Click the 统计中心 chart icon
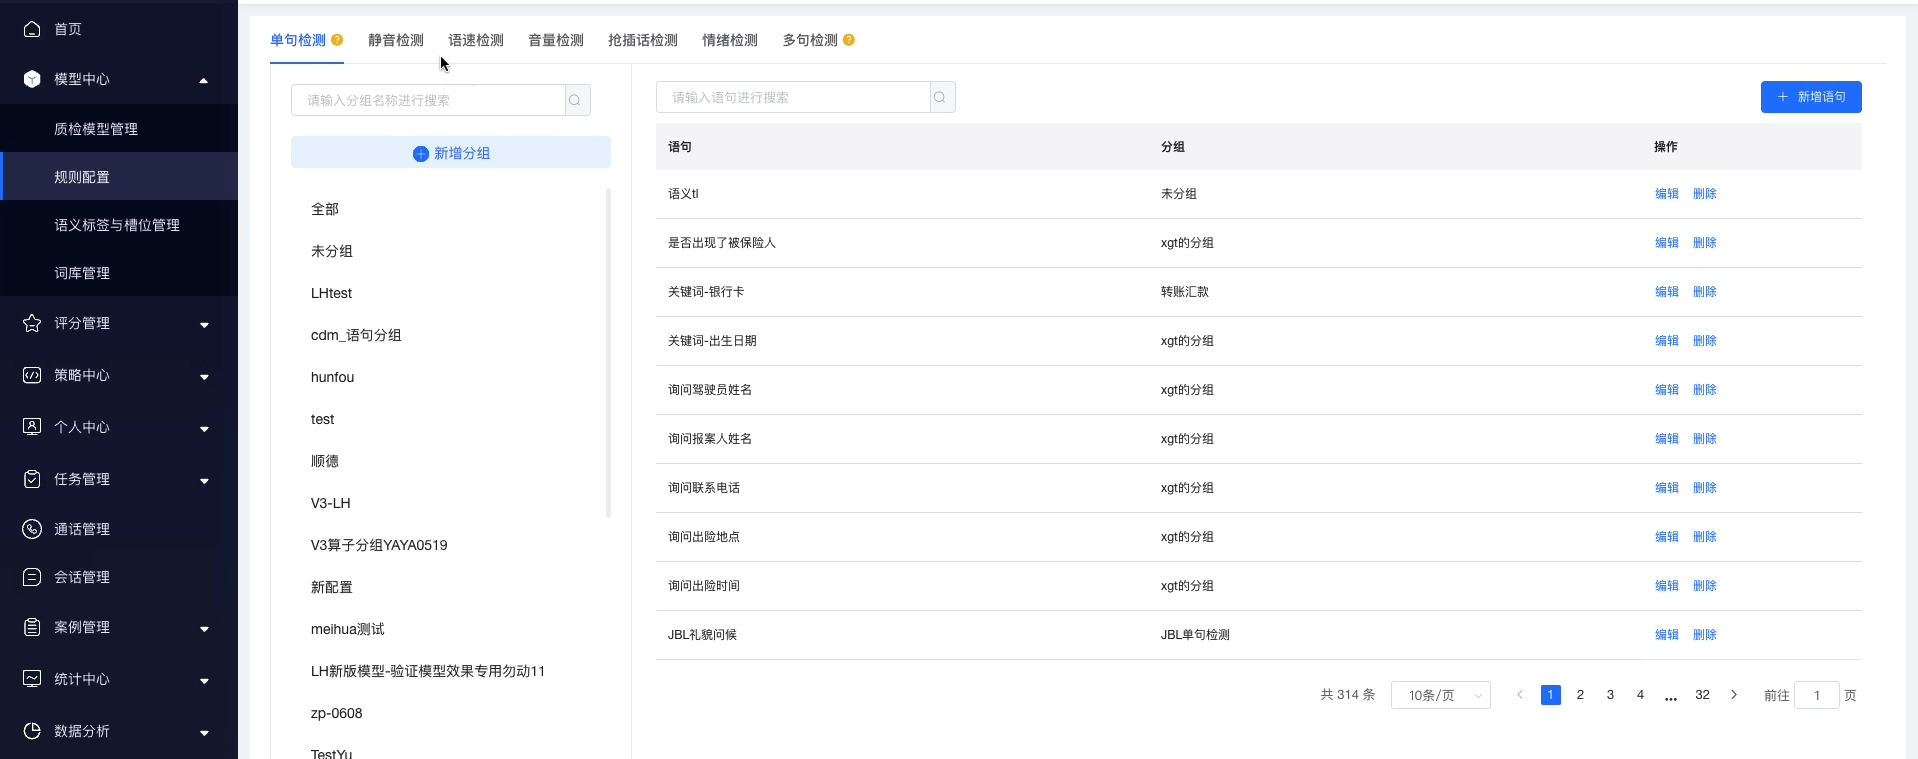Screen dimensions: 1918x759 click(x=32, y=679)
